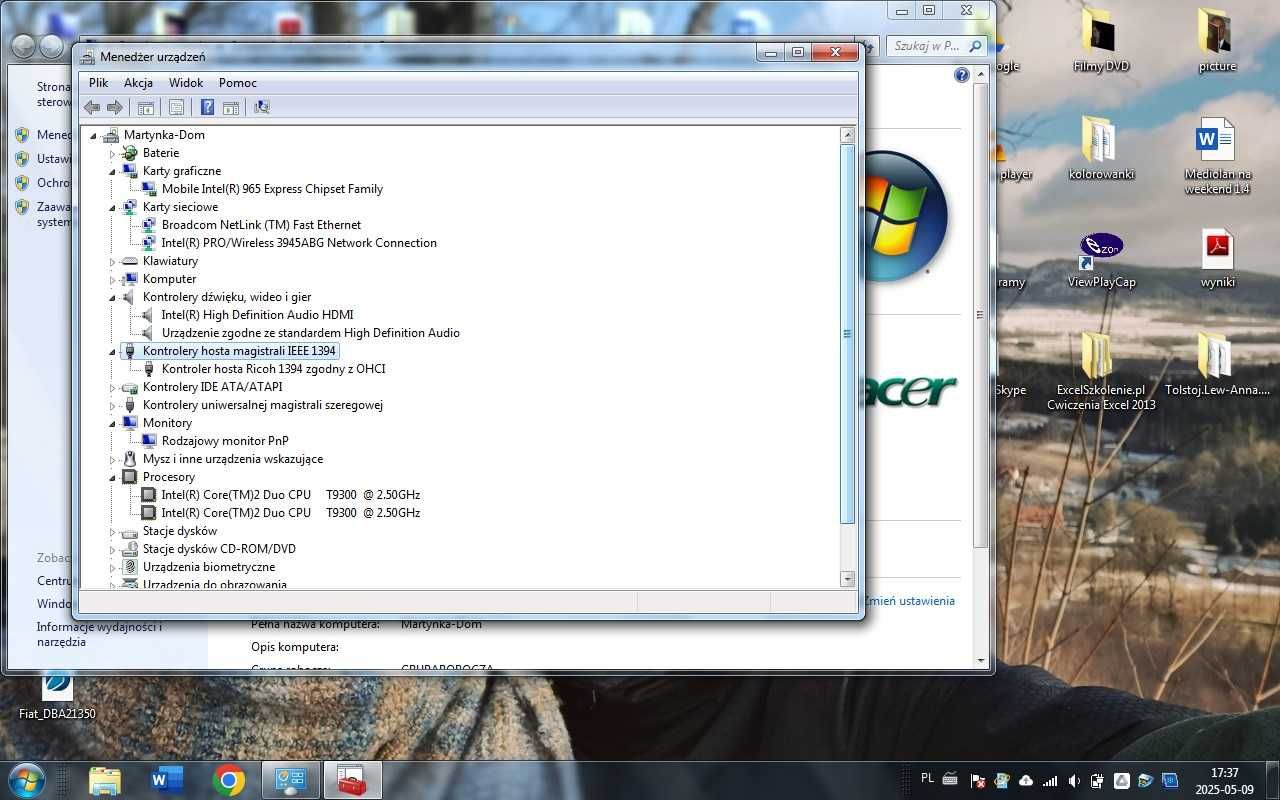Viewport: 1280px width, 800px height.
Task: Click the Forward arrow in Device Manager toolbar
Action: tap(115, 107)
